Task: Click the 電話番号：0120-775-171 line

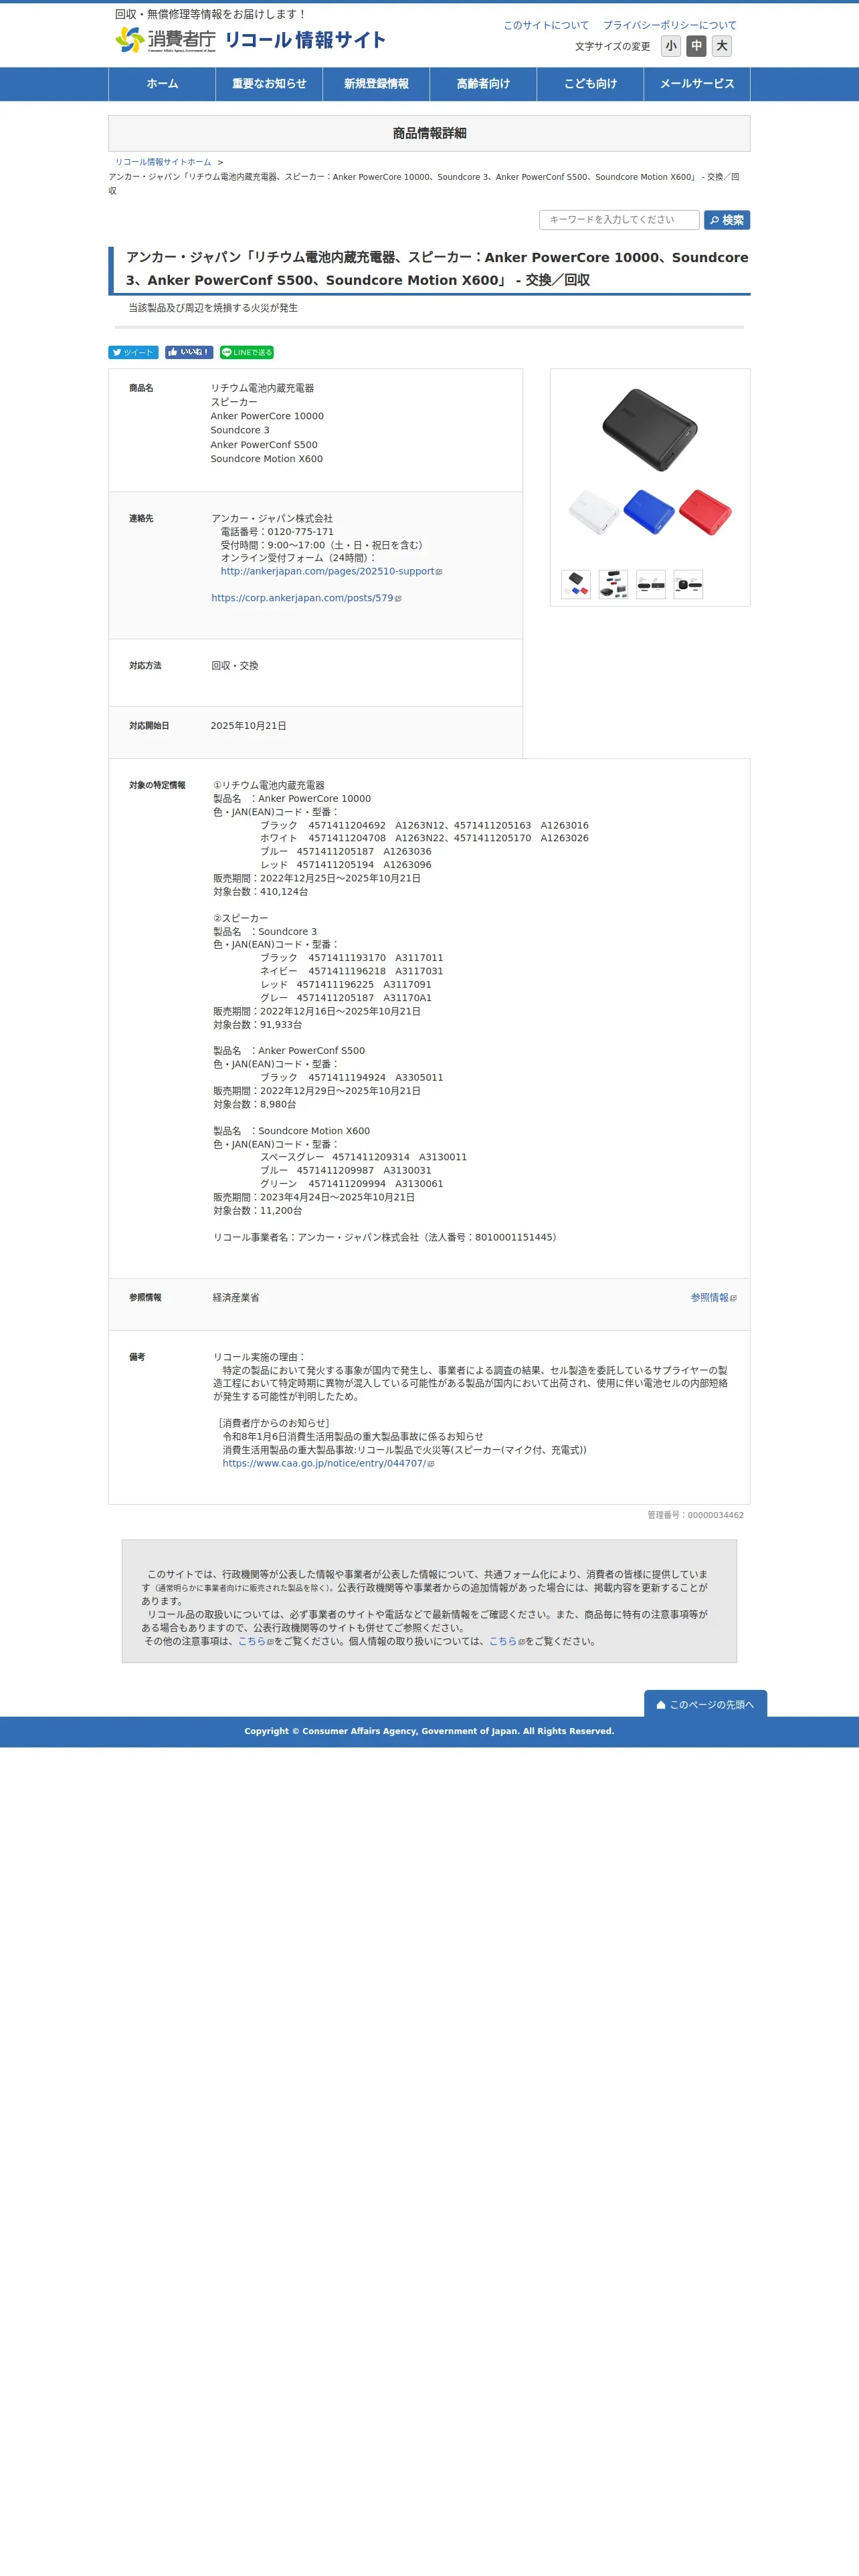Action: pos(277,532)
